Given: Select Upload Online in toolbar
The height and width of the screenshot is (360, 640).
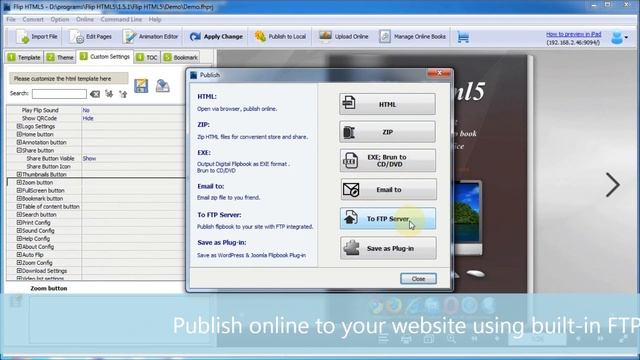Looking at the screenshot, I should coord(343,37).
